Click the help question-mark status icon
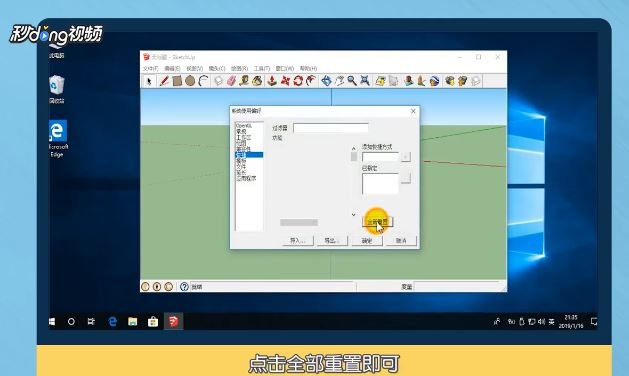Screen dimensions: 629x376 point(184,287)
